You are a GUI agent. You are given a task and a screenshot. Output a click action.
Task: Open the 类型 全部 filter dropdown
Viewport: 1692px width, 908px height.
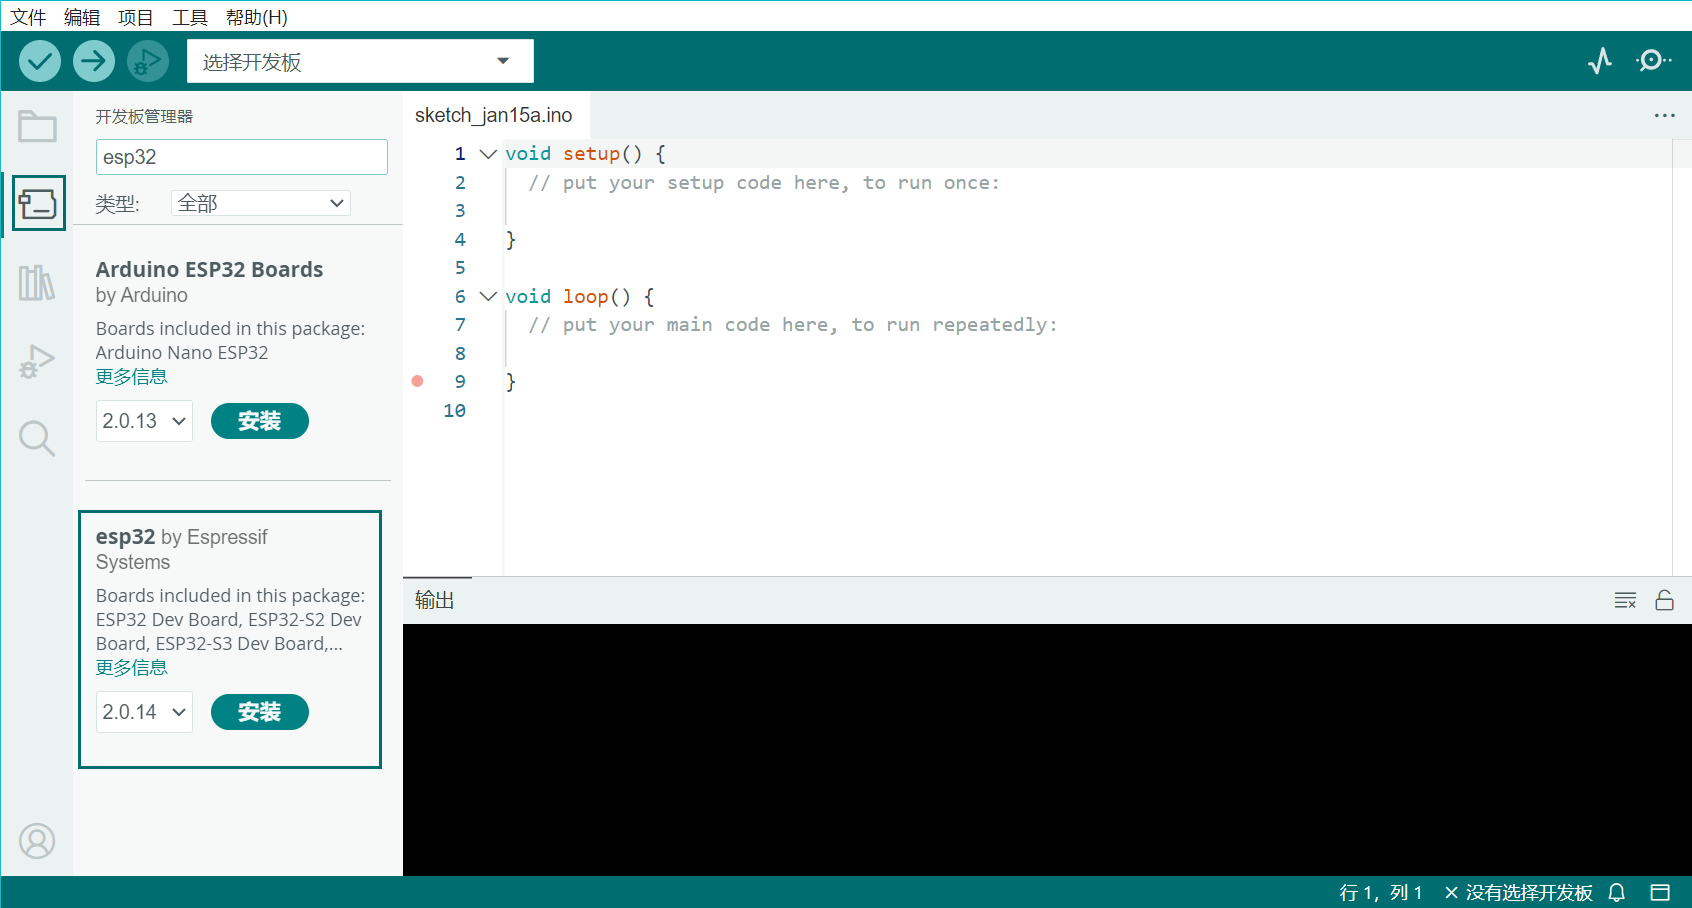[x=261, y=203]
